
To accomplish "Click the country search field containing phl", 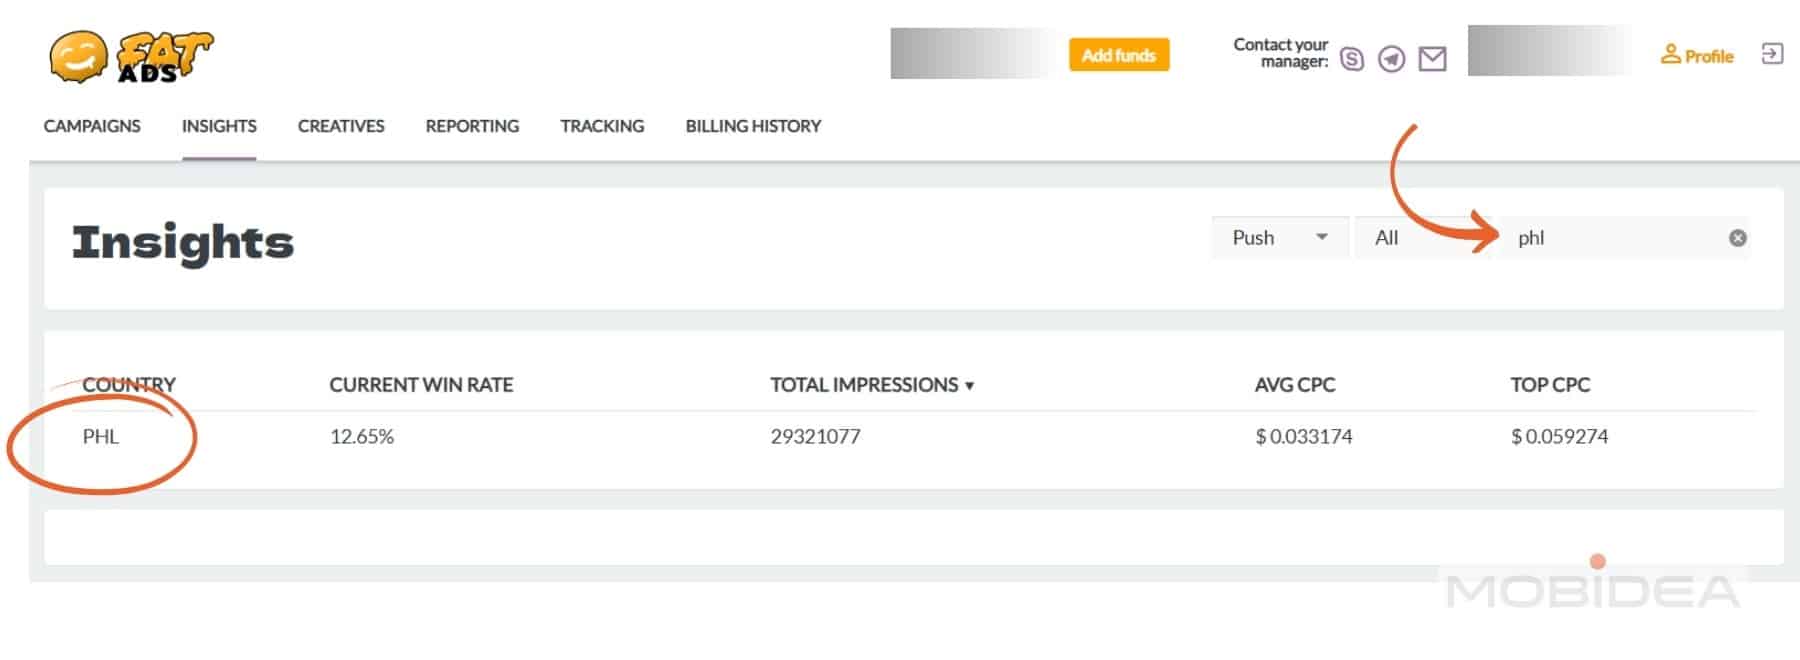I will (x=1610, y=238).
